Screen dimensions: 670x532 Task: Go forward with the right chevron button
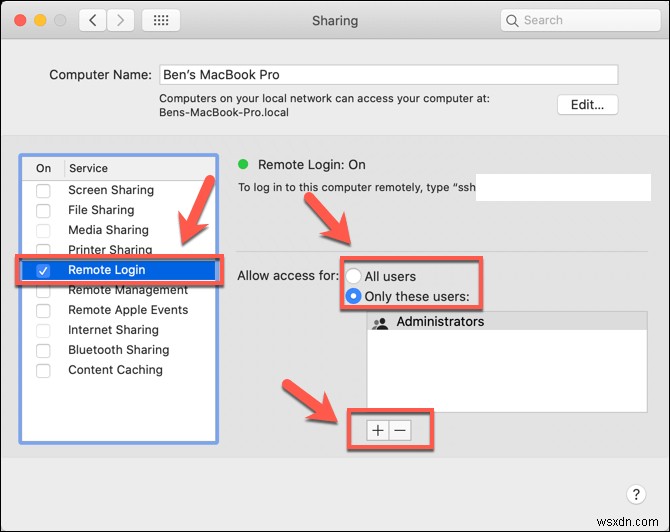pos(120,20)
